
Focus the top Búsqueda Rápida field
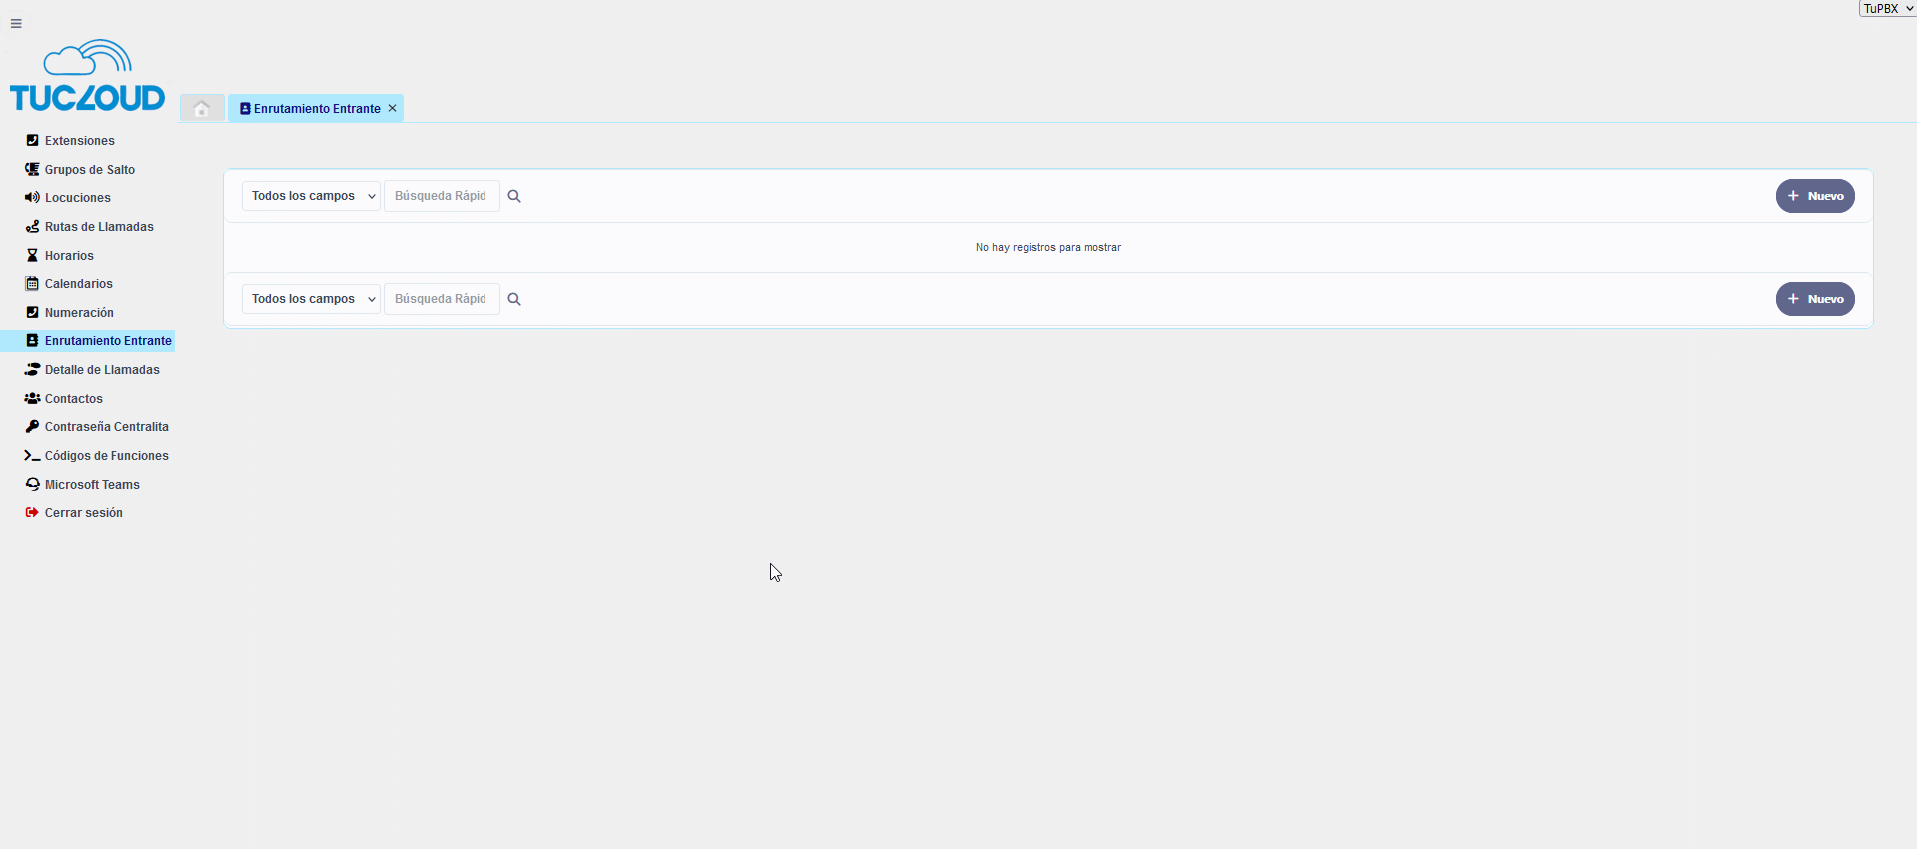(441, 197)
